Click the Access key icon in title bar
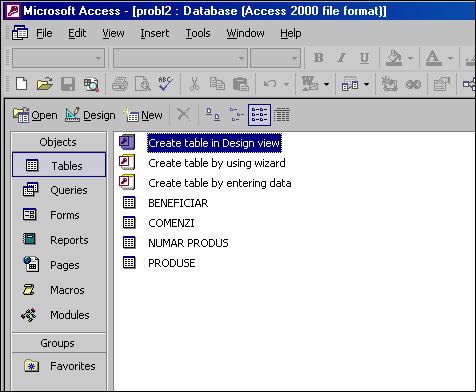476x392 pixels. 14,11
